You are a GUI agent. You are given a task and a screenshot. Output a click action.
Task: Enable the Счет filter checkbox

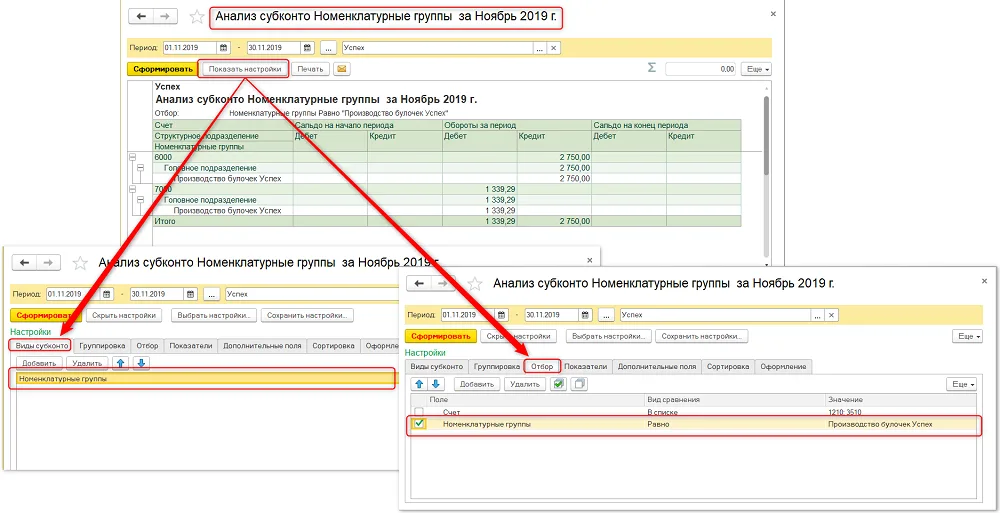point(418,412)
